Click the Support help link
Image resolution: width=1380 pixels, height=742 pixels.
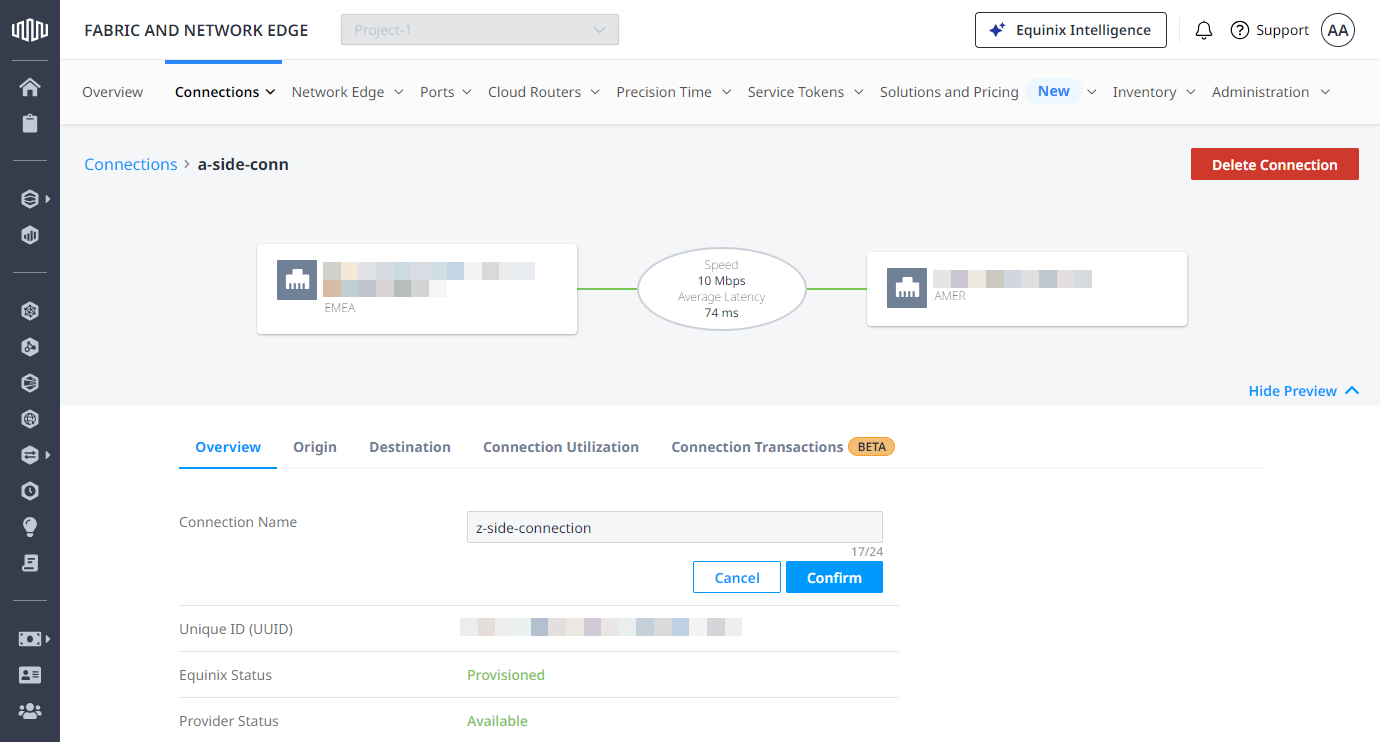pos(1269,30)
